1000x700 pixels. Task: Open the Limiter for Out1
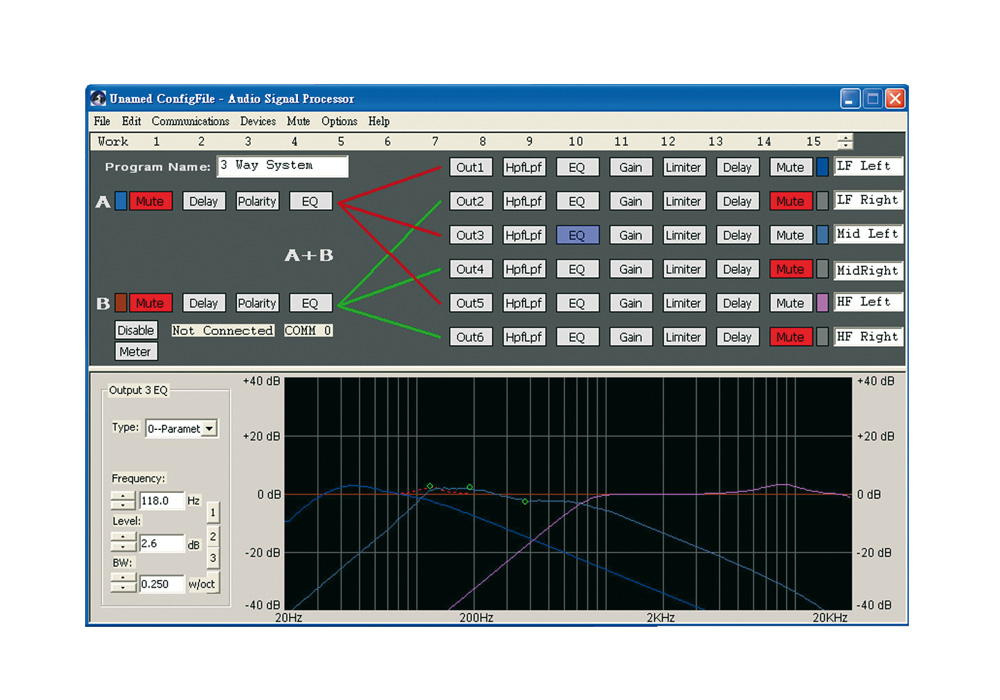tap(683, 167)
